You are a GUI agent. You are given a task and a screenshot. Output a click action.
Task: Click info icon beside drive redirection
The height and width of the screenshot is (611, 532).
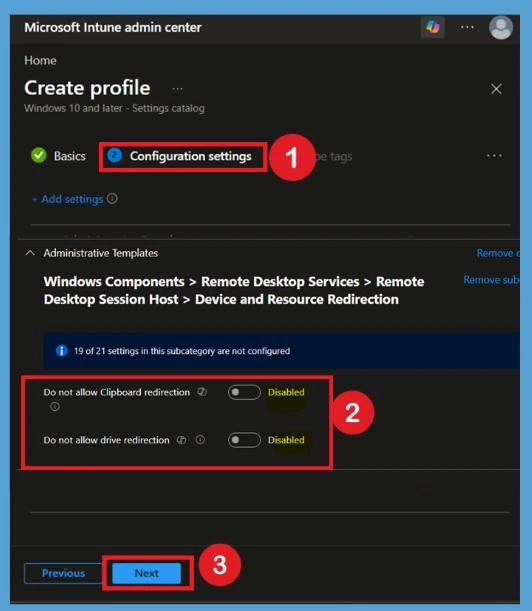coord(200,440)
